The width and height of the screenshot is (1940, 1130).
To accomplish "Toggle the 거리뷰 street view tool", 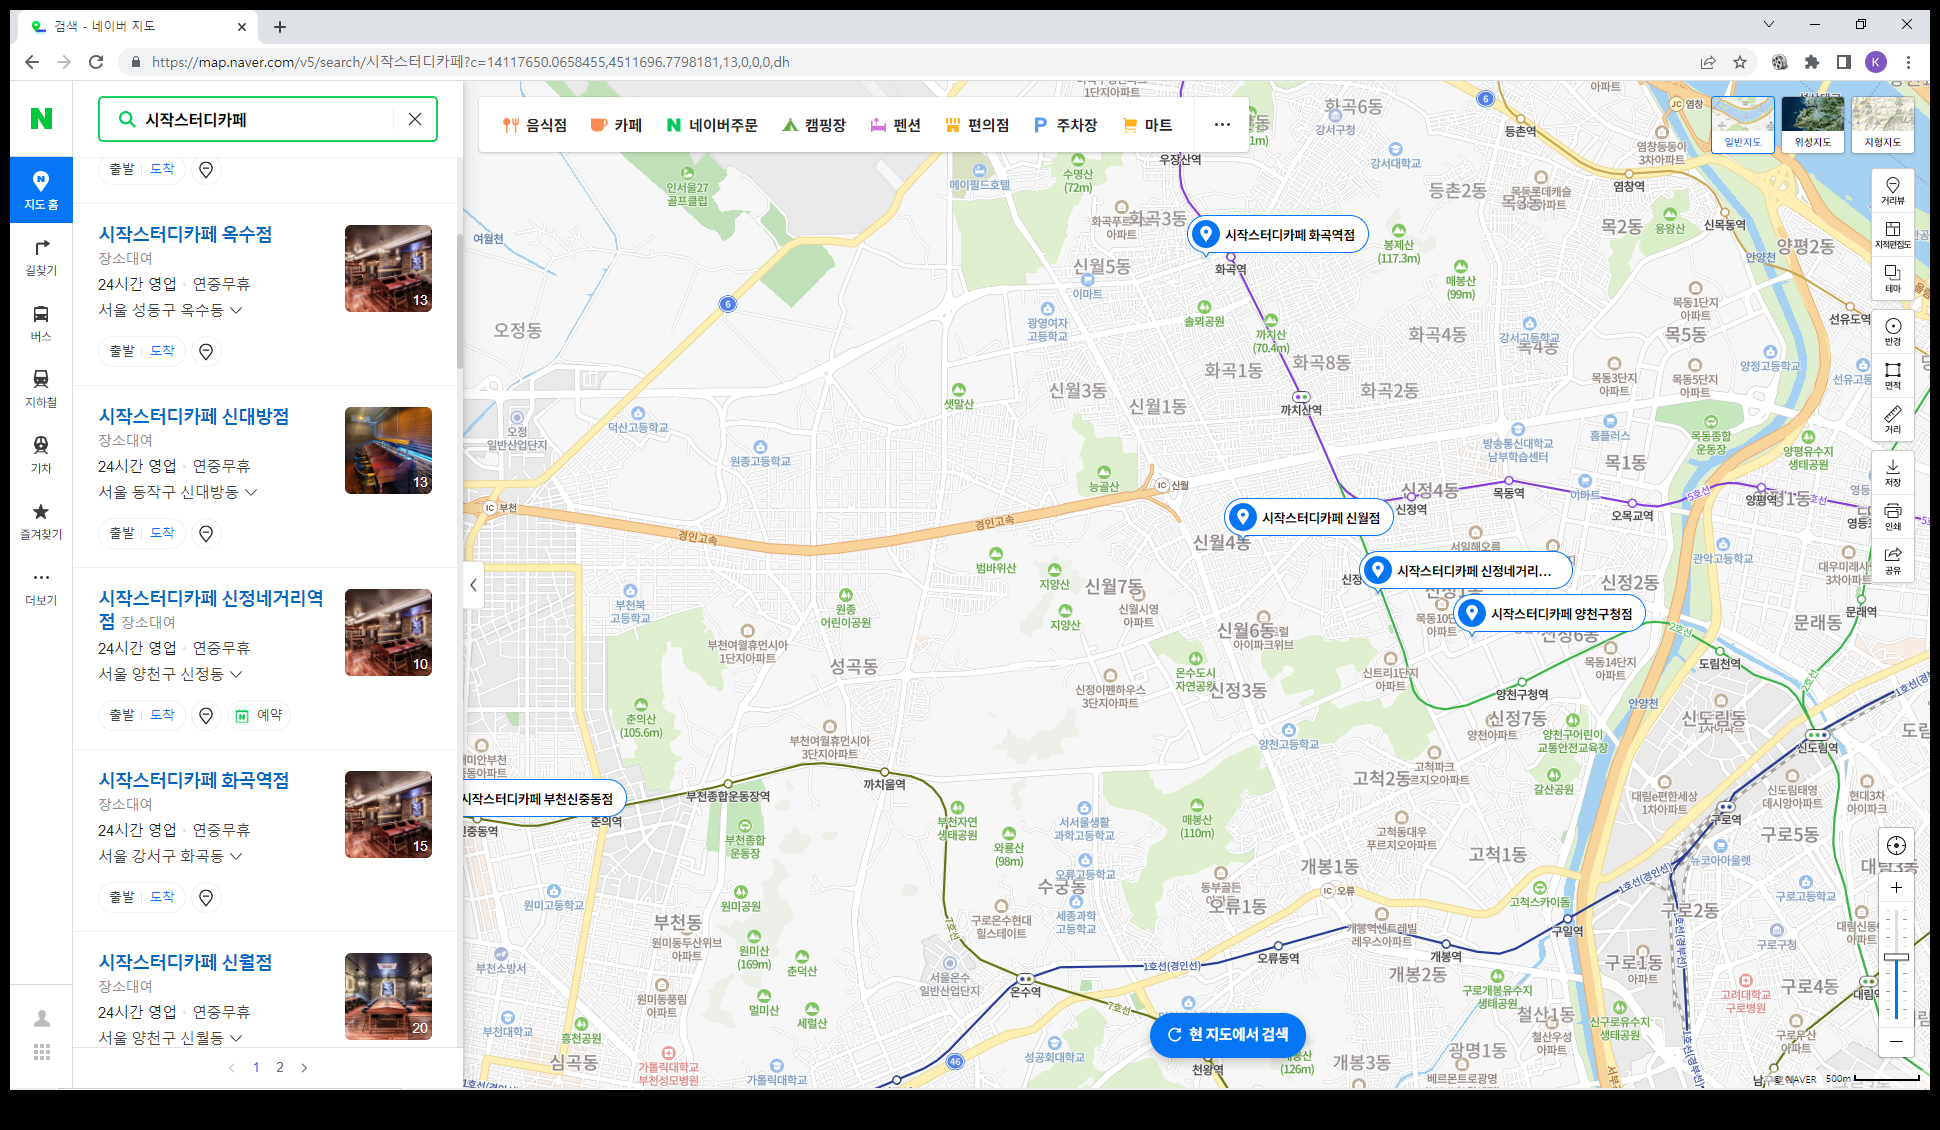I will click(x=1893, y=191).
